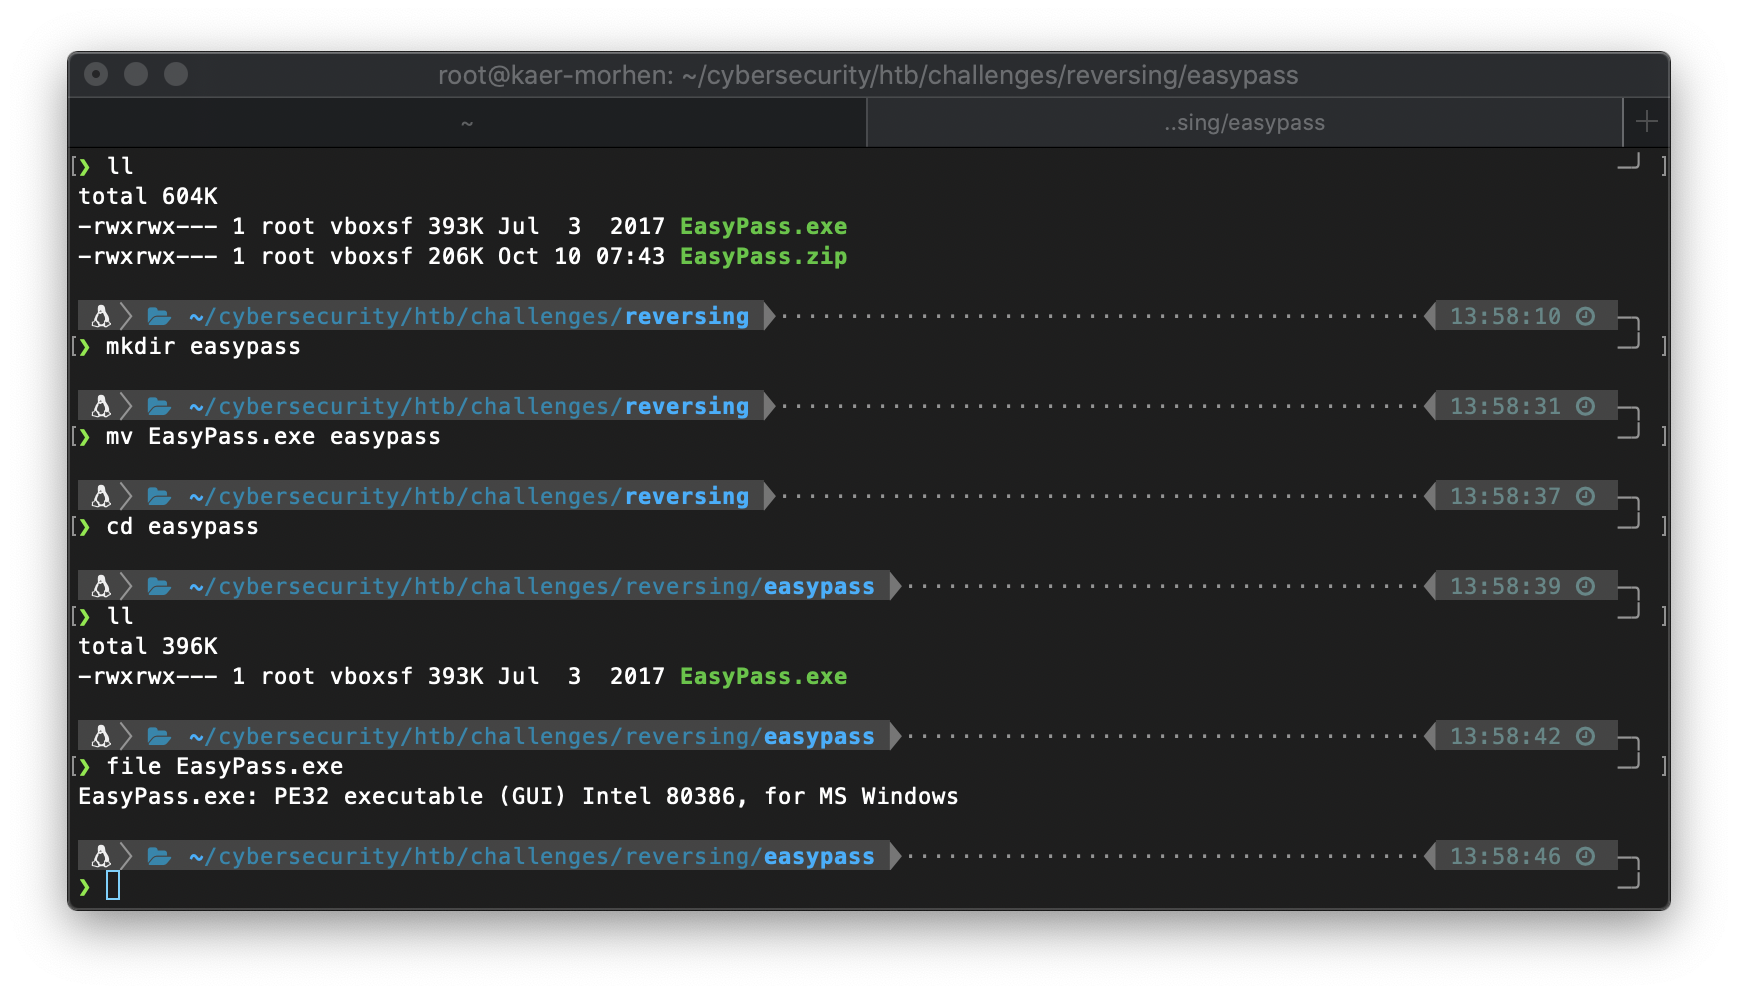This screenshot has height=994, width=1738.
Task: Click the Linux penguin icon in the 13:58:39 prompt
Action: (101, 586)
